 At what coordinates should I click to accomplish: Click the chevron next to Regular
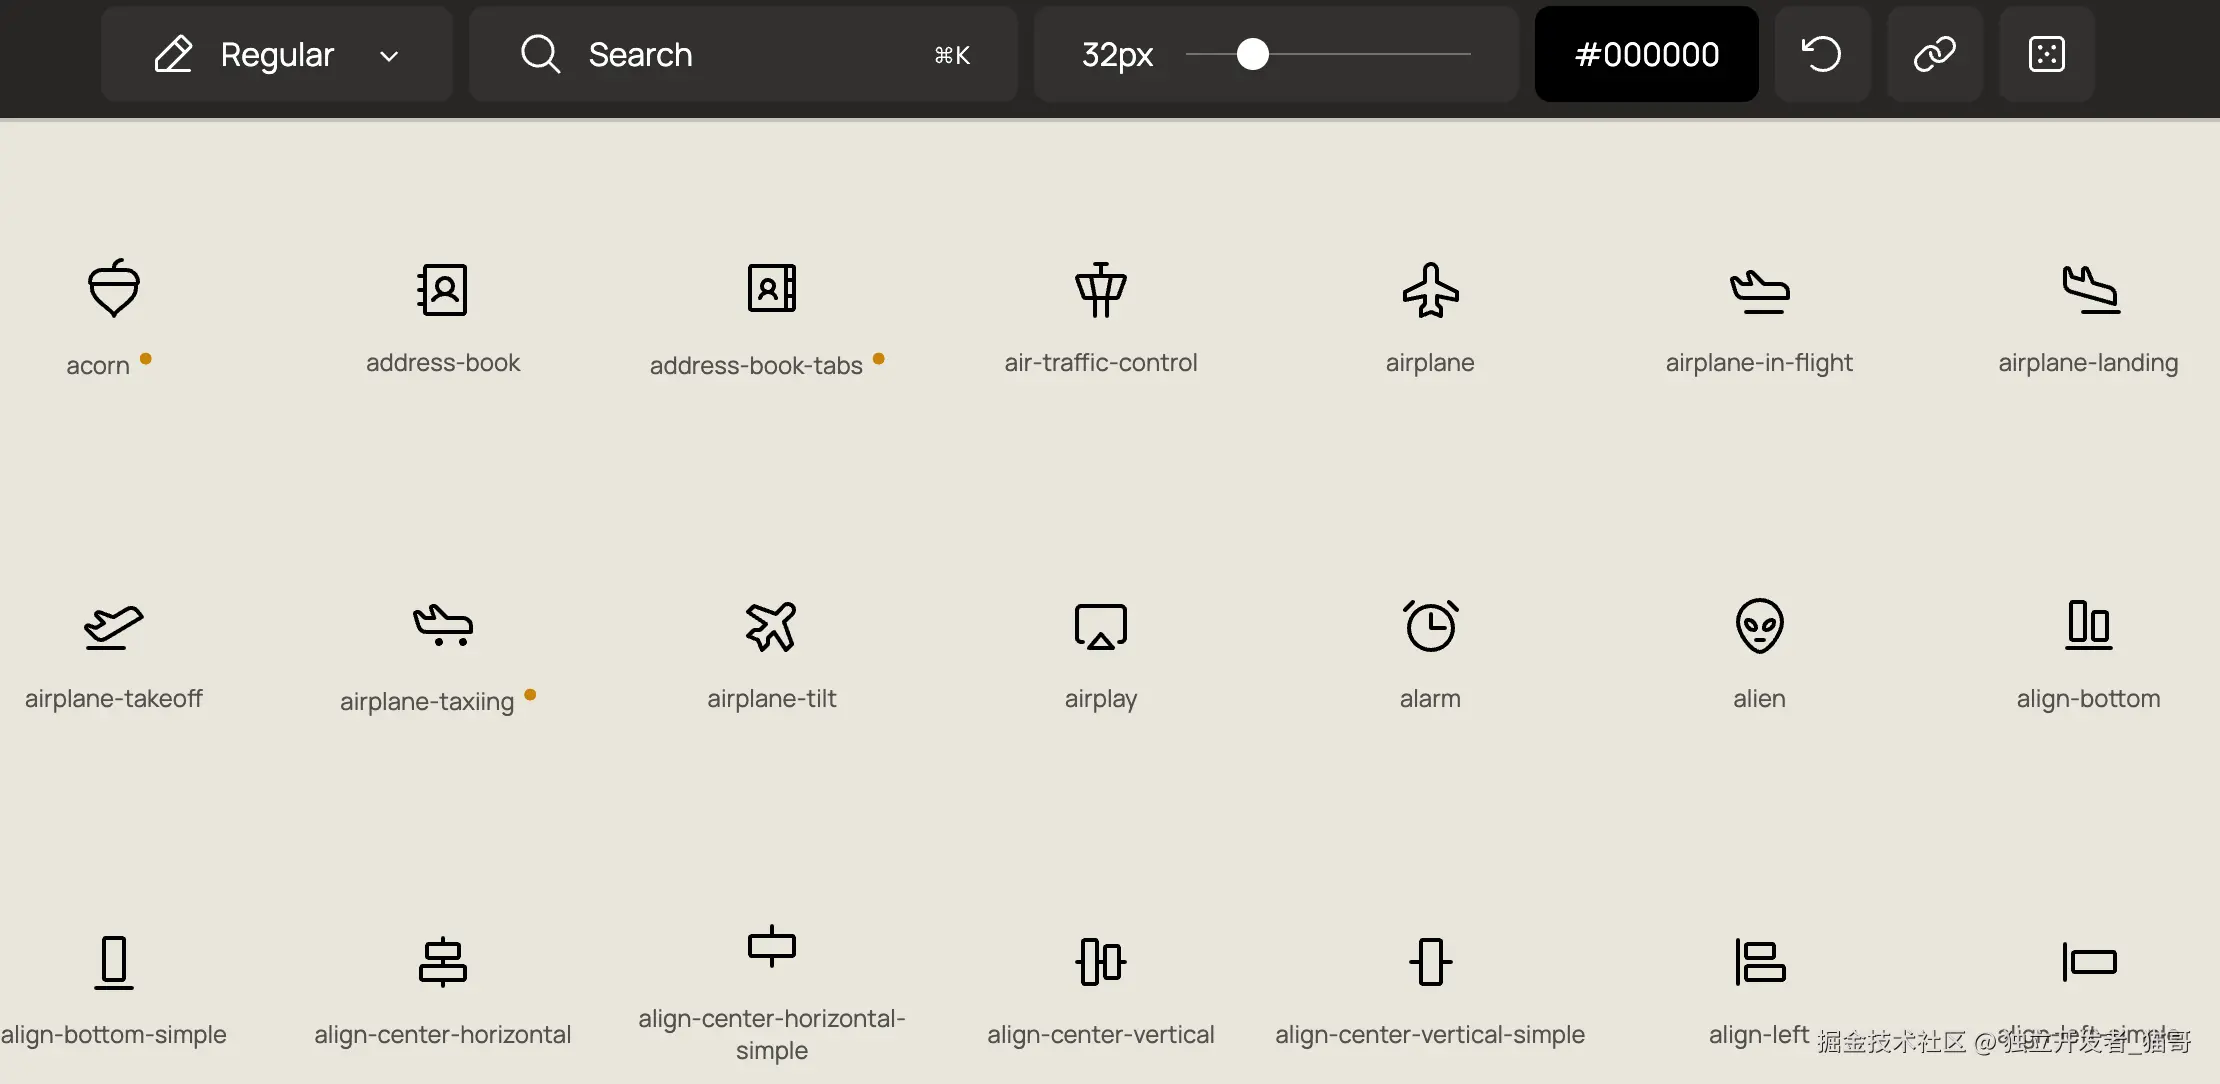(389, 56)
